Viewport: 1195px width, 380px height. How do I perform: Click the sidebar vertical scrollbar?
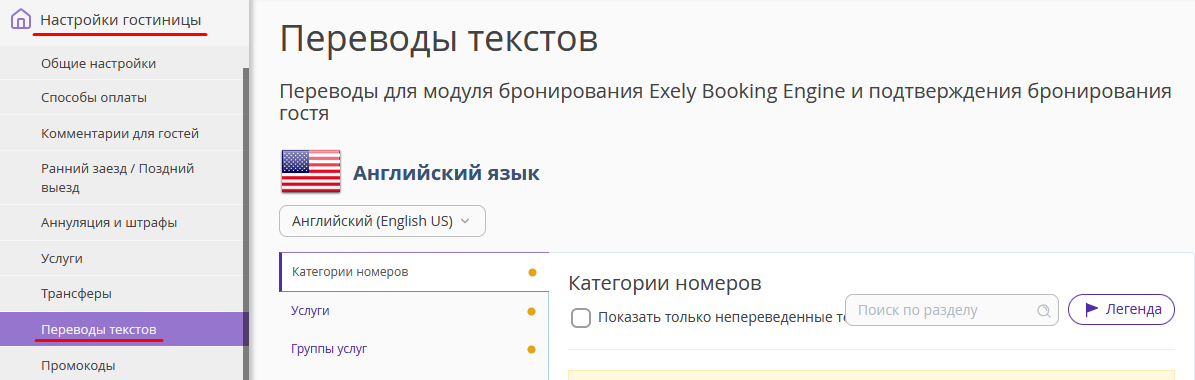245,224
